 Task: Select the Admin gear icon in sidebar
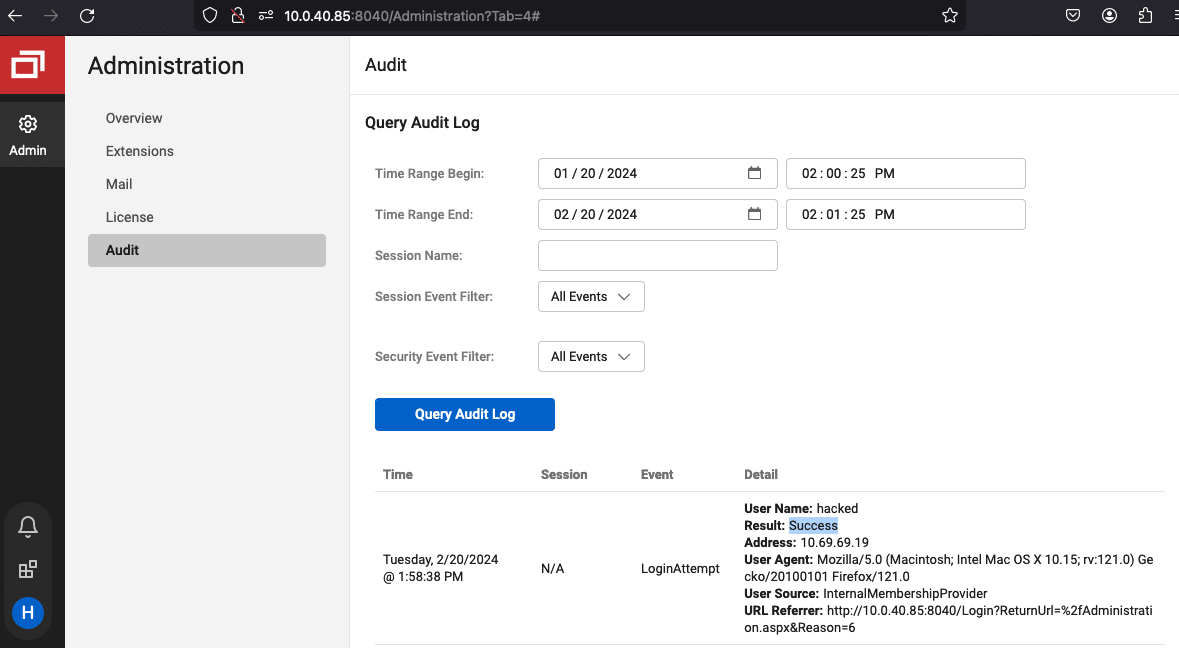click(28, 122)
